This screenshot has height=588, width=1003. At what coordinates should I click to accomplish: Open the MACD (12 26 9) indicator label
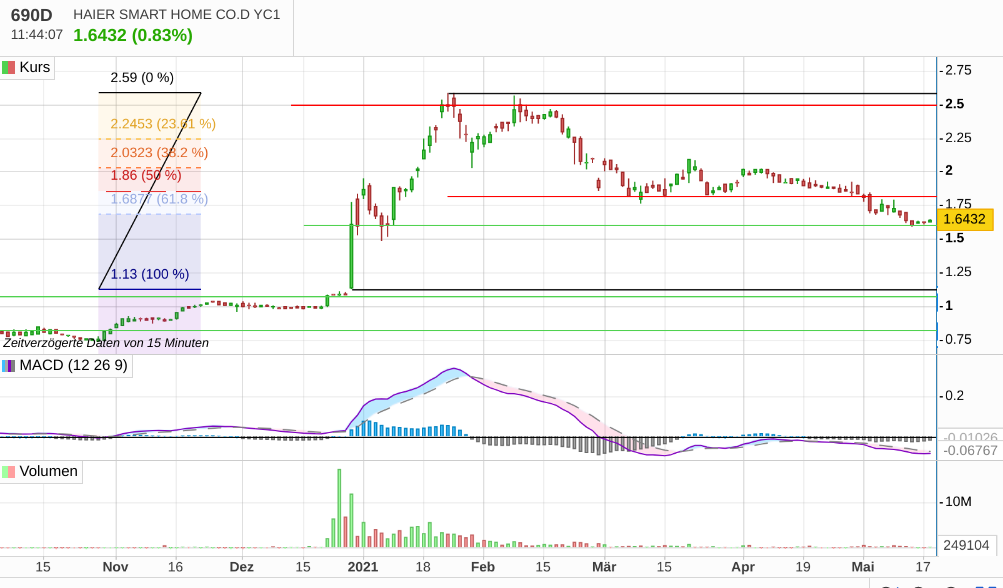[x=73, y=366]
